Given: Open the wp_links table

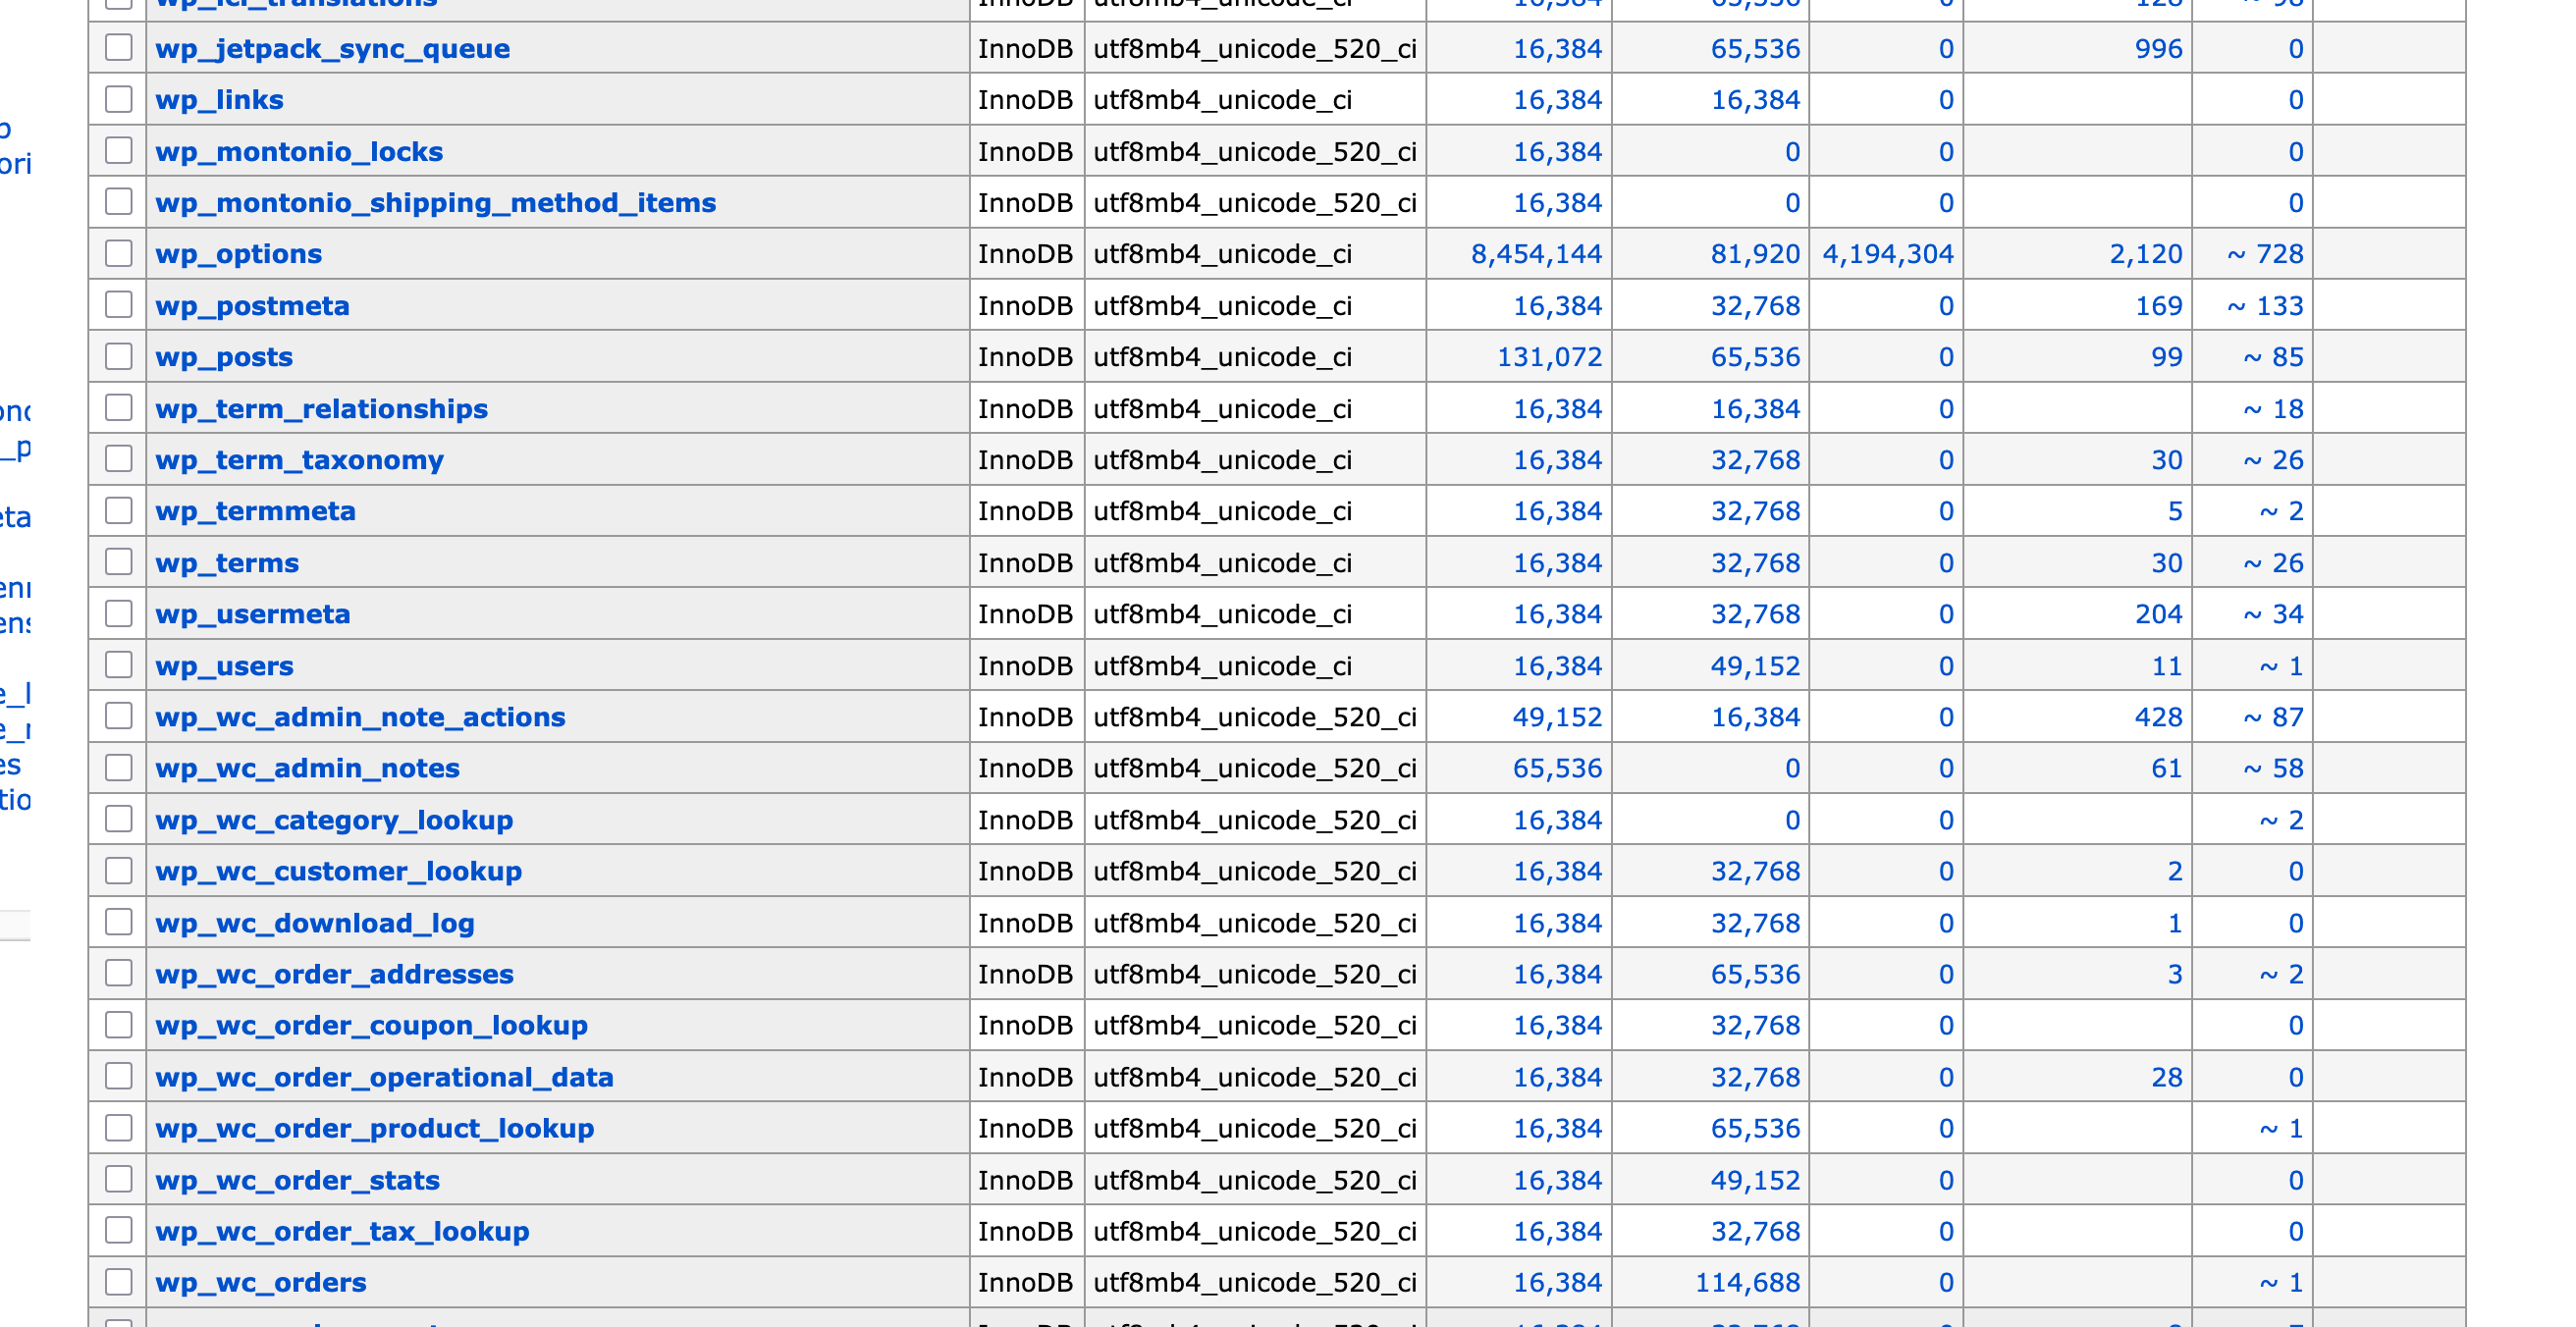Looking at the screenshot, I should 219,100.
